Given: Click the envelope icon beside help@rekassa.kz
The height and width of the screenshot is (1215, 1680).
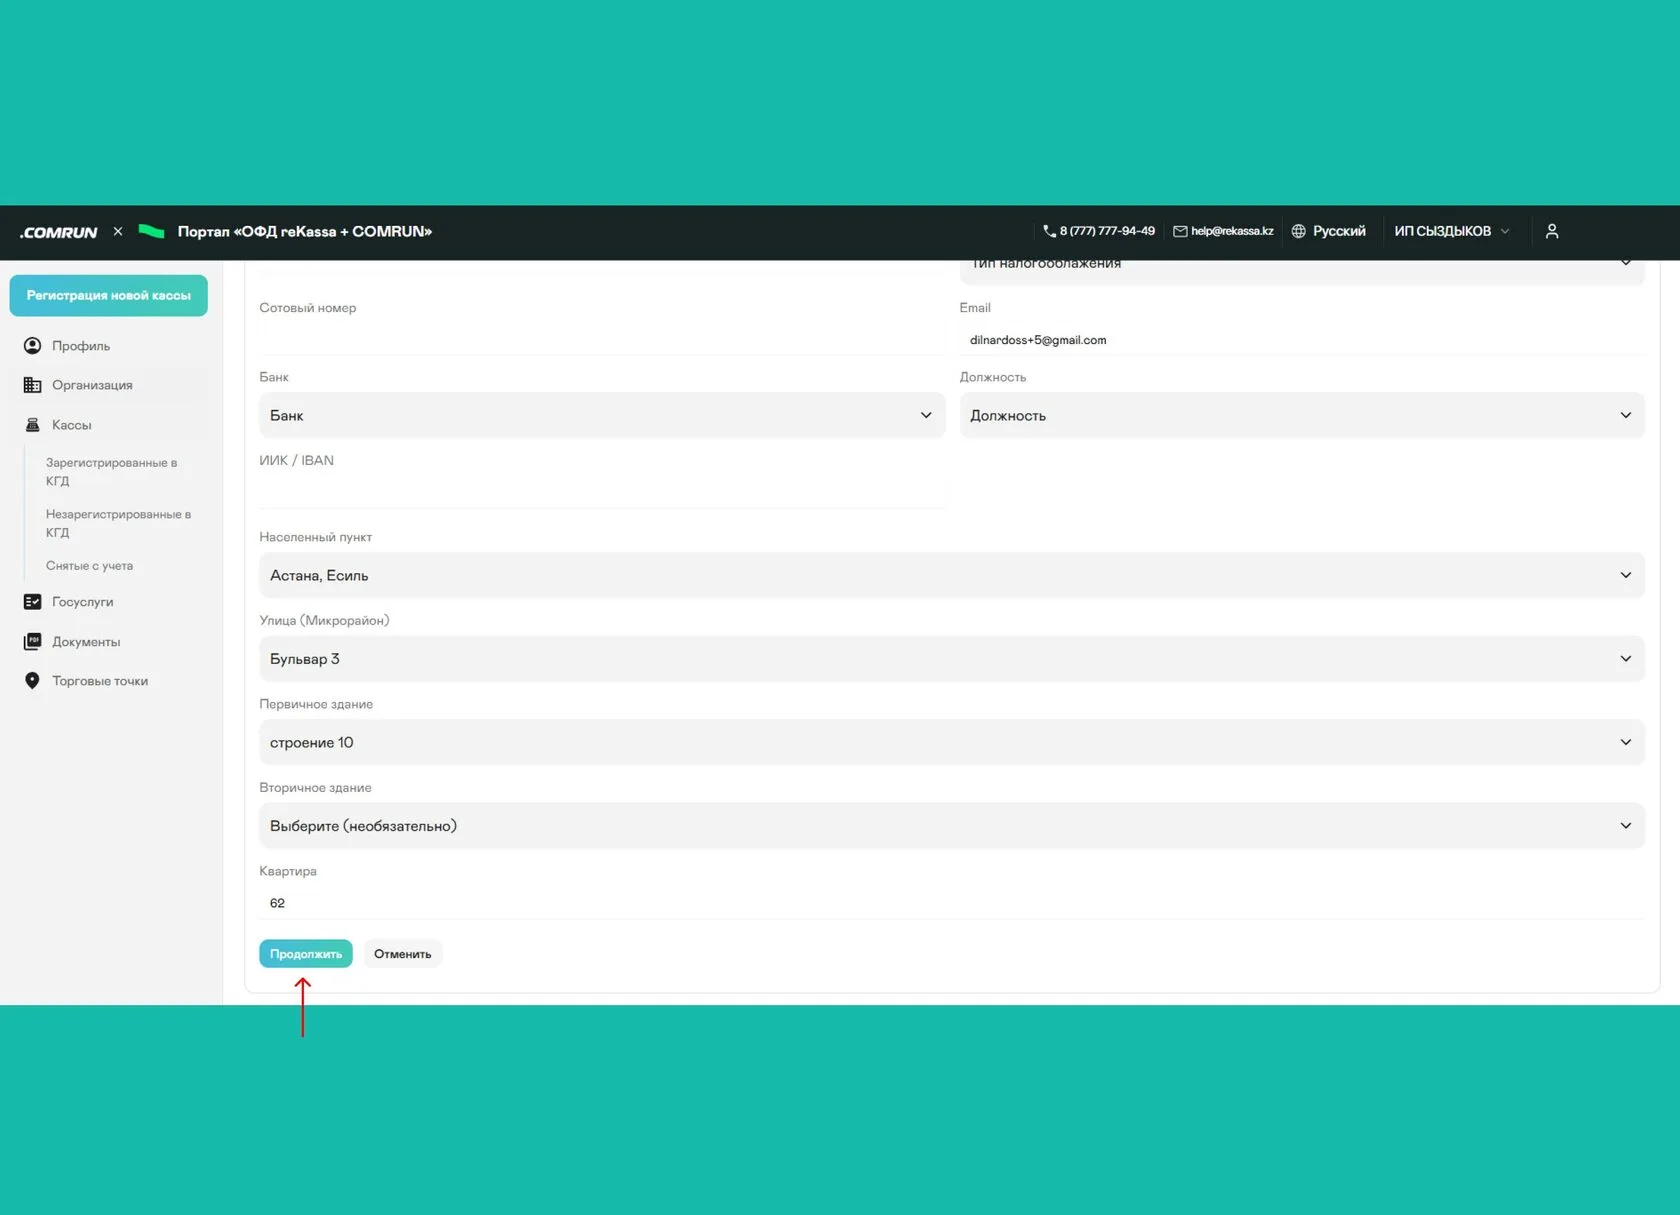Looking at the screenshot, I should pos(1180,231).
